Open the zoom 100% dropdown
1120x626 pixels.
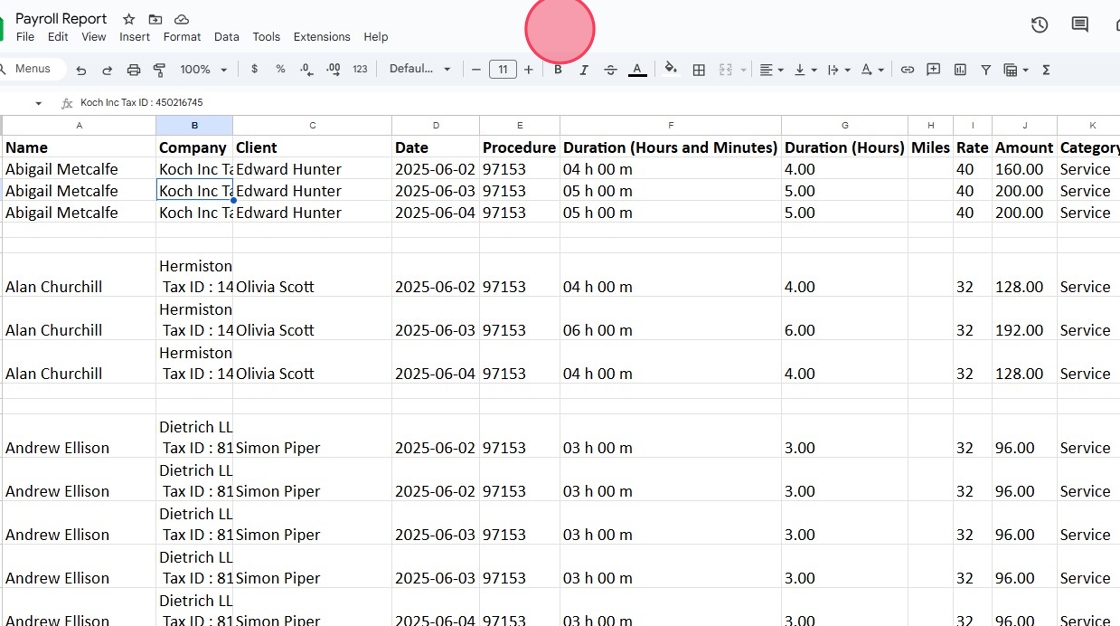pos(203,70)
